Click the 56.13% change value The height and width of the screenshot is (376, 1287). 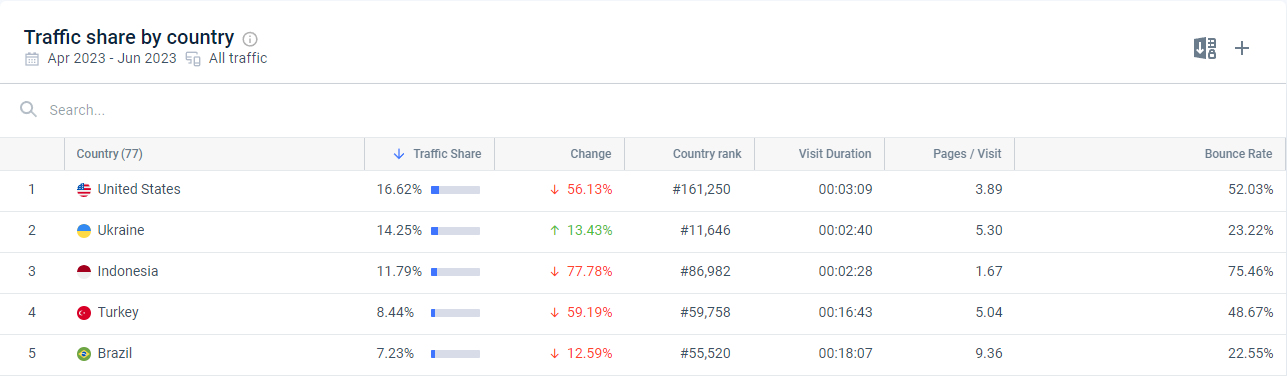pos(590,189)
